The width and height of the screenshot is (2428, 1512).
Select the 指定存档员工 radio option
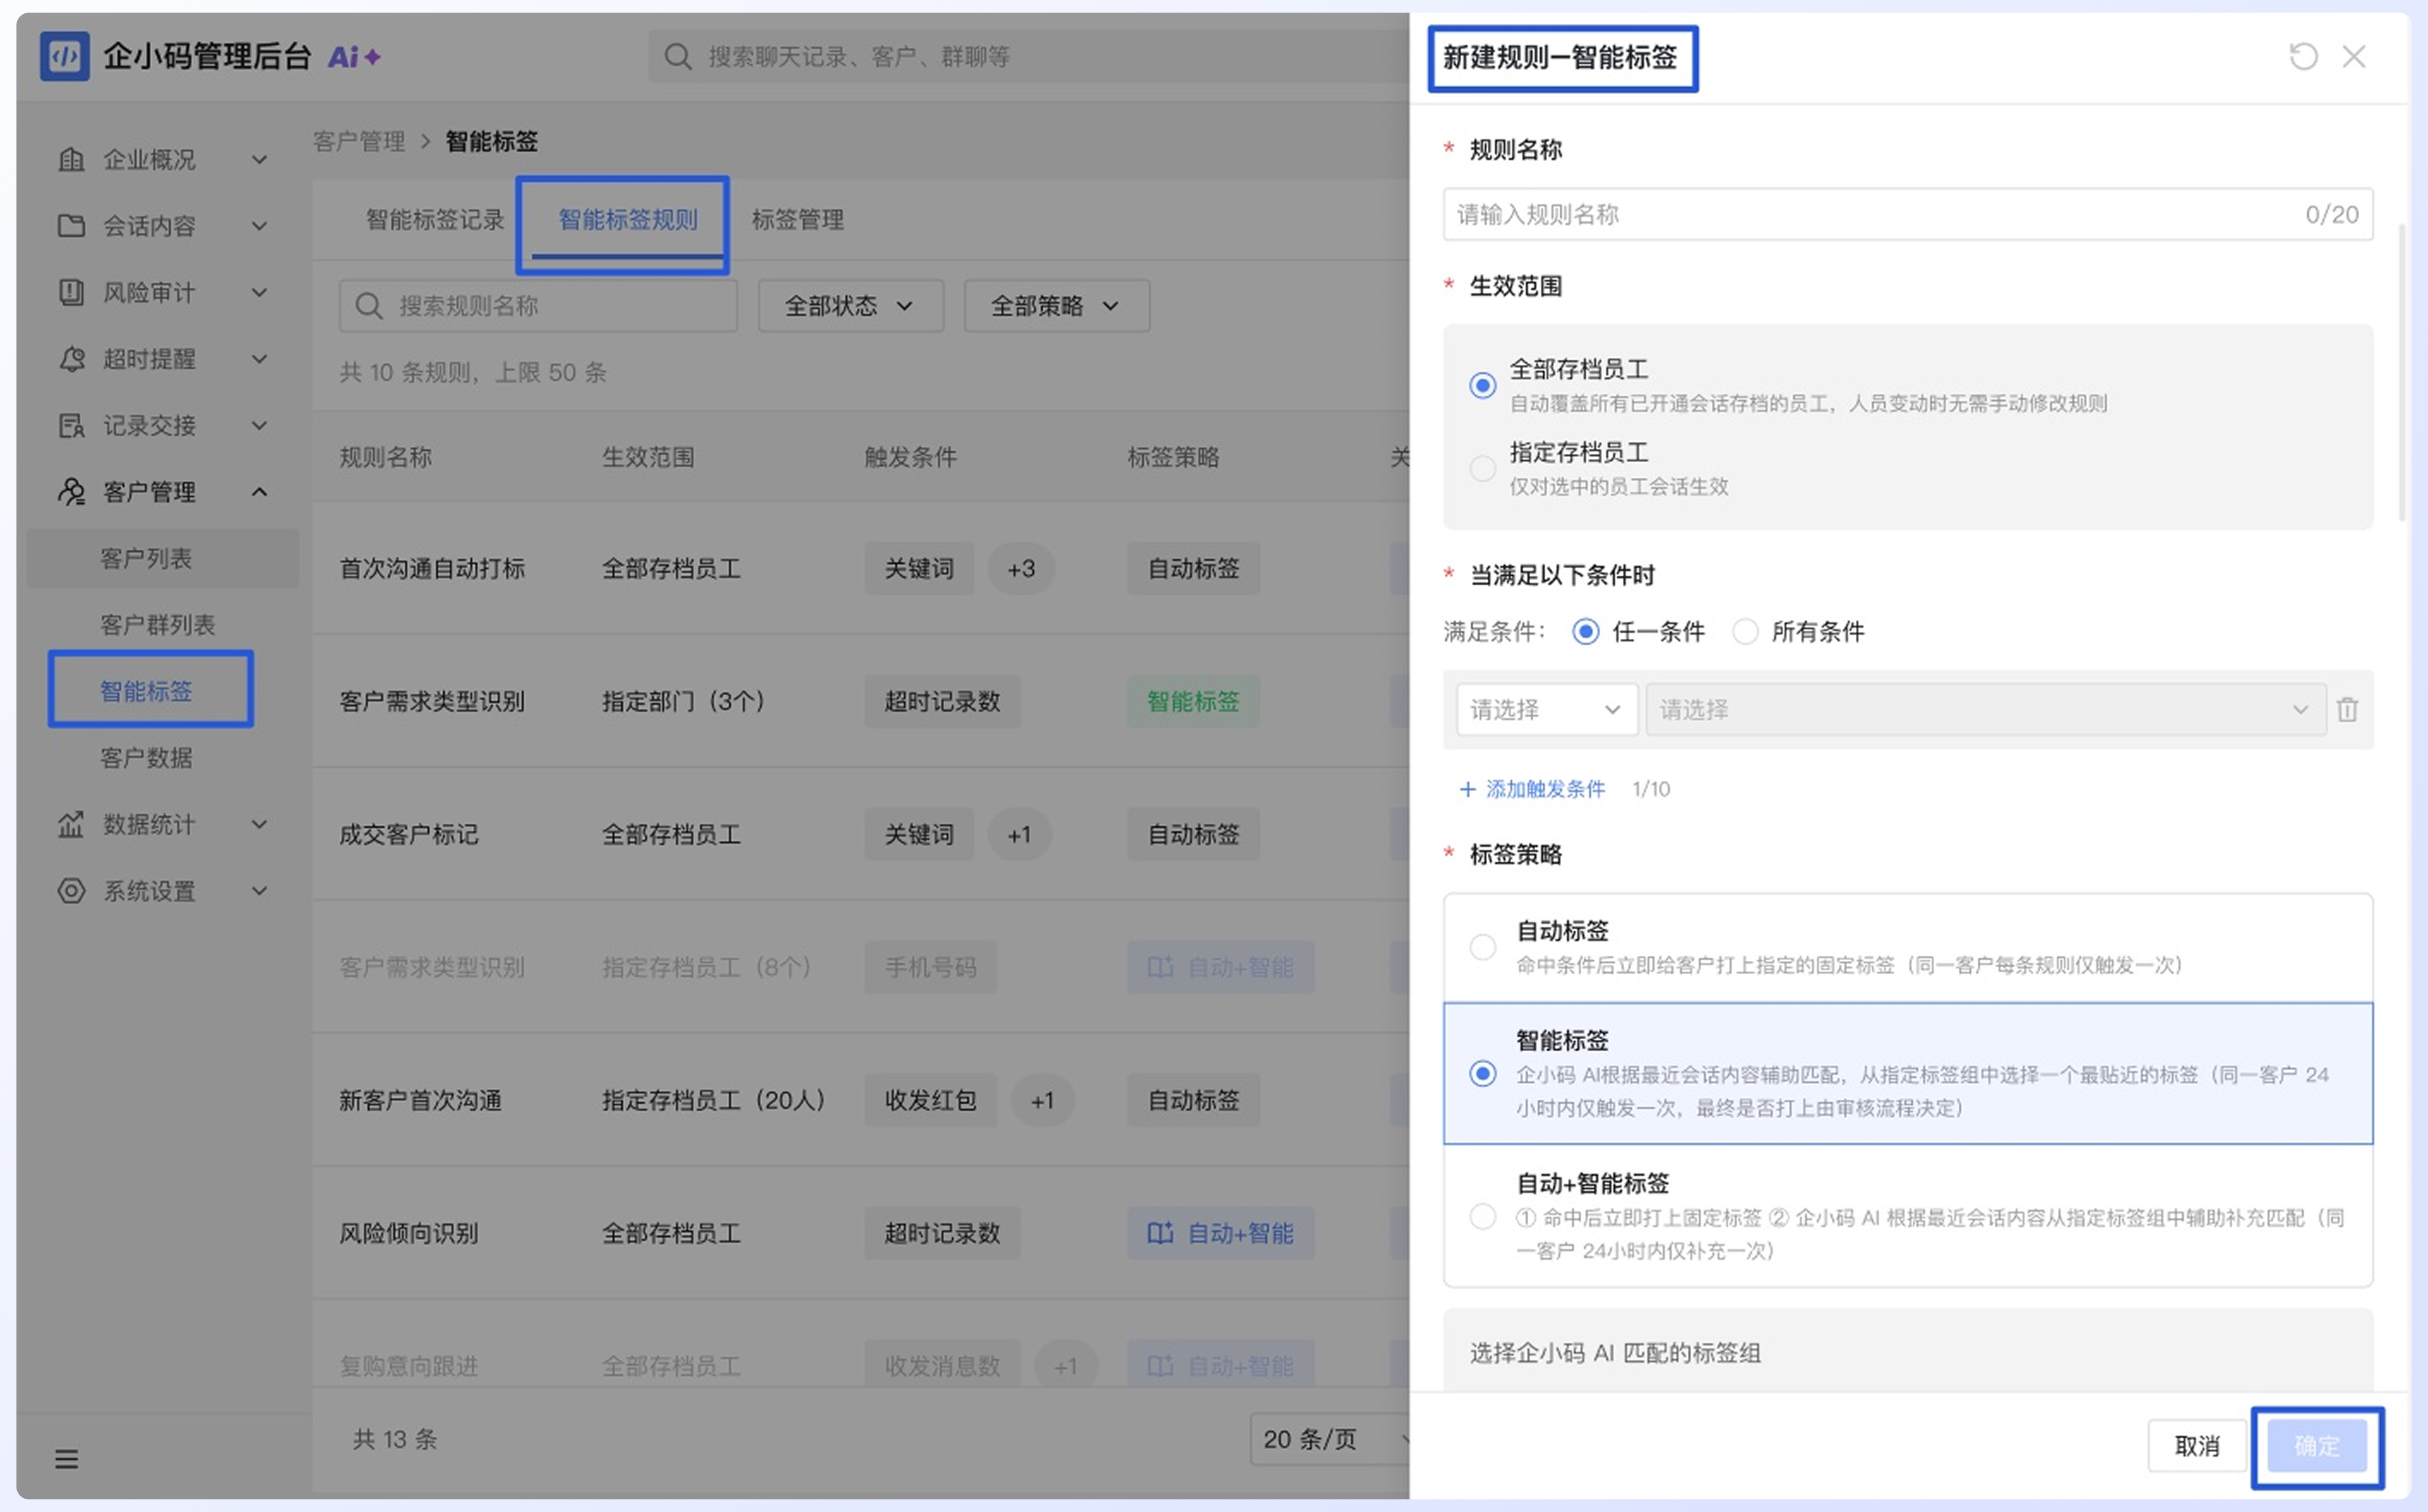1483,468
